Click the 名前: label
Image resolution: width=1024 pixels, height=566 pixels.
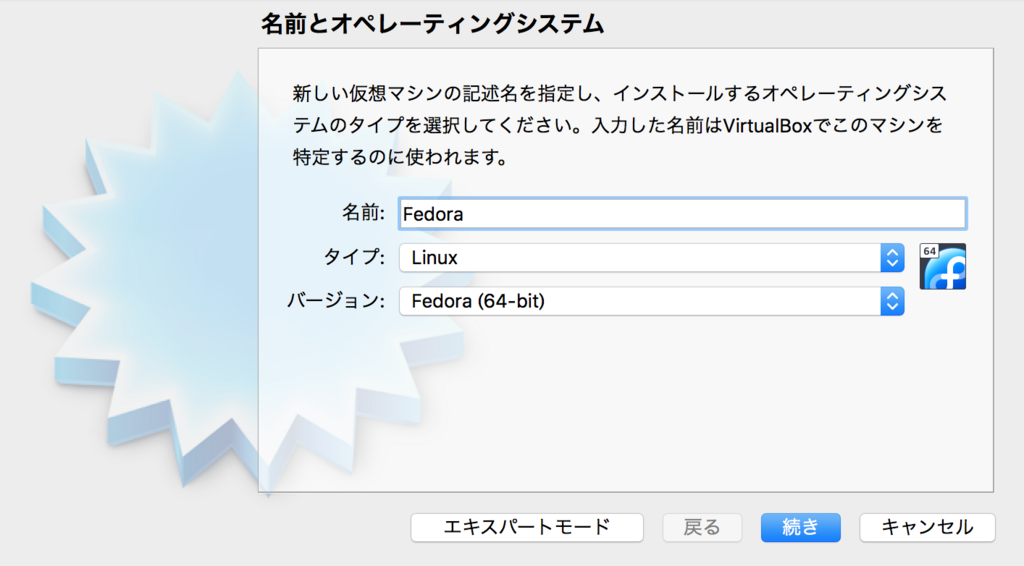[x=363, y=213]
